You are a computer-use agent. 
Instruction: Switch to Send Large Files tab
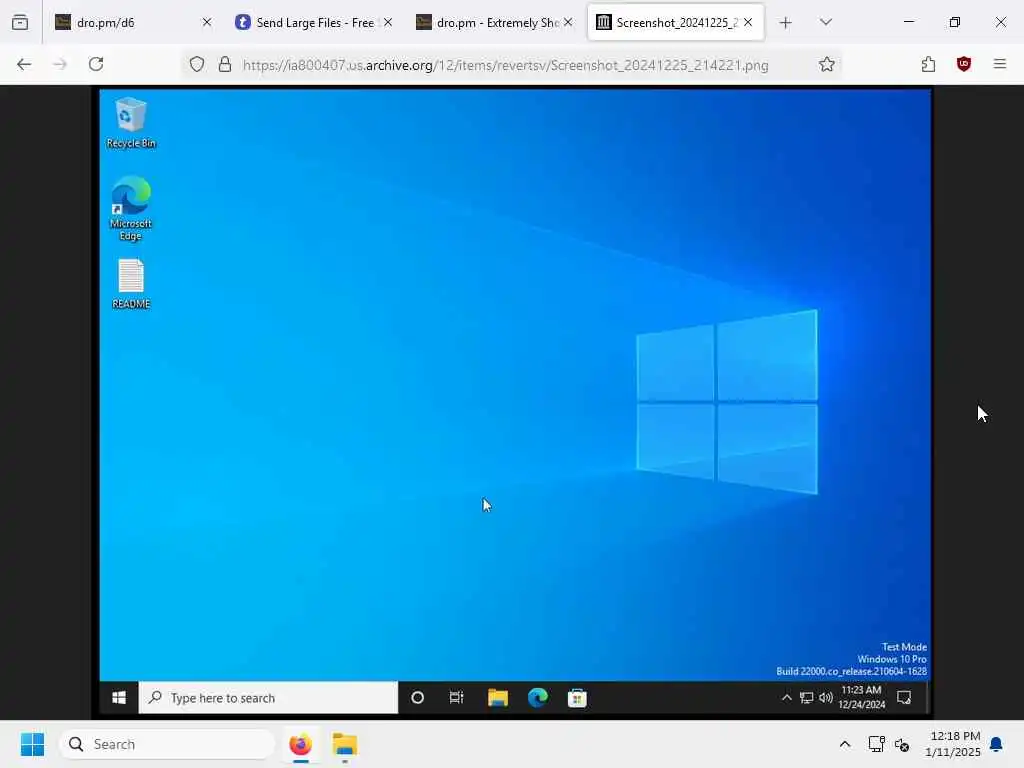click(314, 22)
